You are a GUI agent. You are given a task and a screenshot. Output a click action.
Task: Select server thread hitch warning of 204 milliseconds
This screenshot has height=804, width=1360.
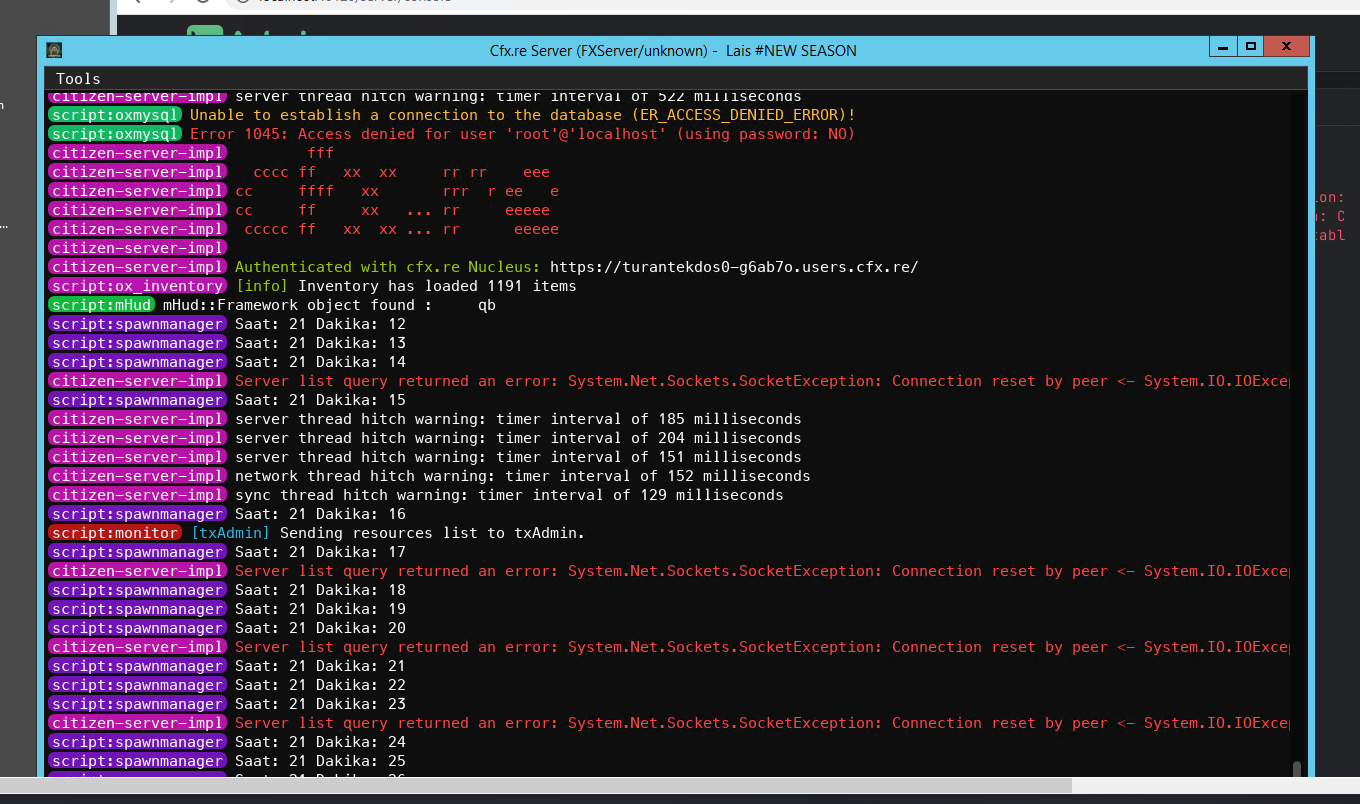coord(518,438)
